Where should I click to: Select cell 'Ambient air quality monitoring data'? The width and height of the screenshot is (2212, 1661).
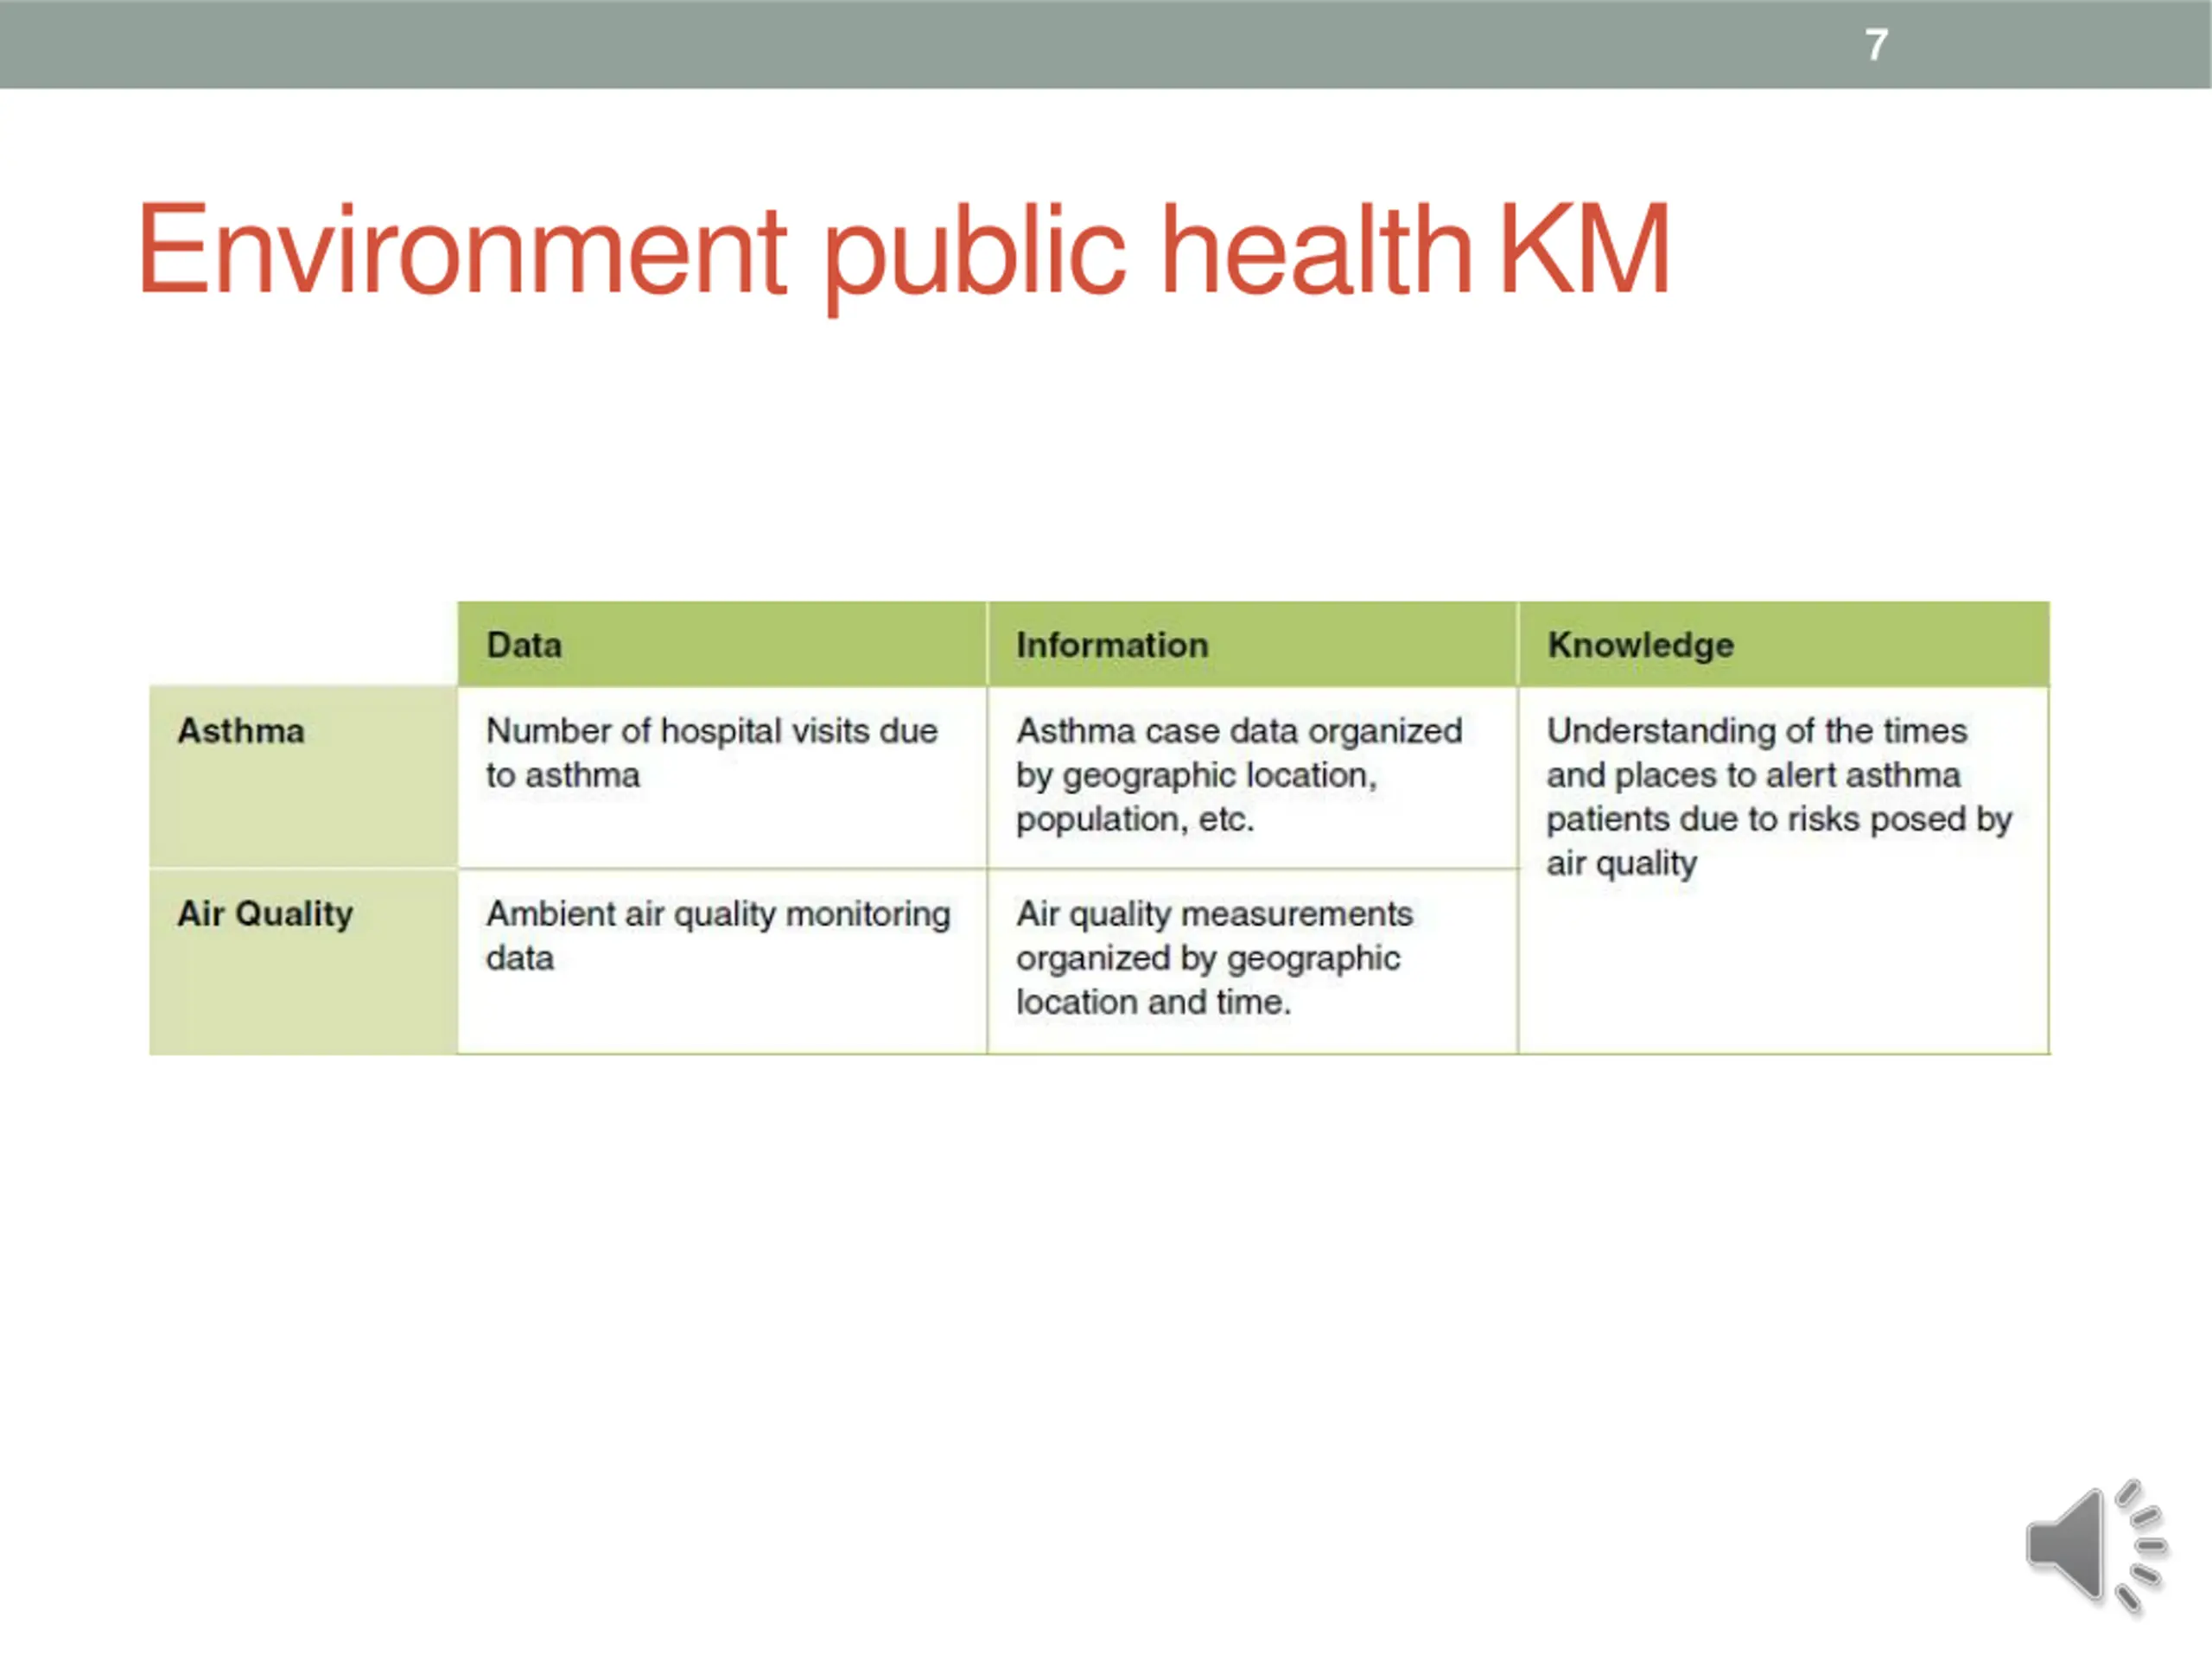click(722, 962)
